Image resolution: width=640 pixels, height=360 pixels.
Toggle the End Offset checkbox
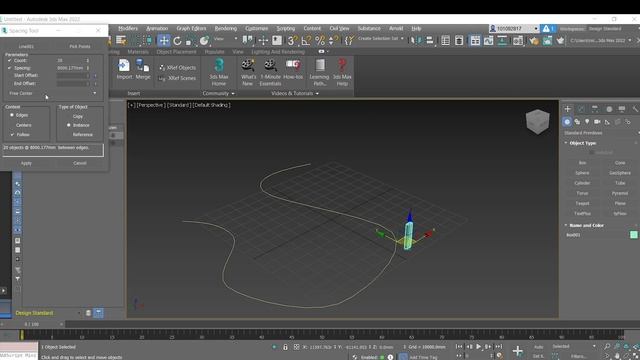[x=9, y=83]
